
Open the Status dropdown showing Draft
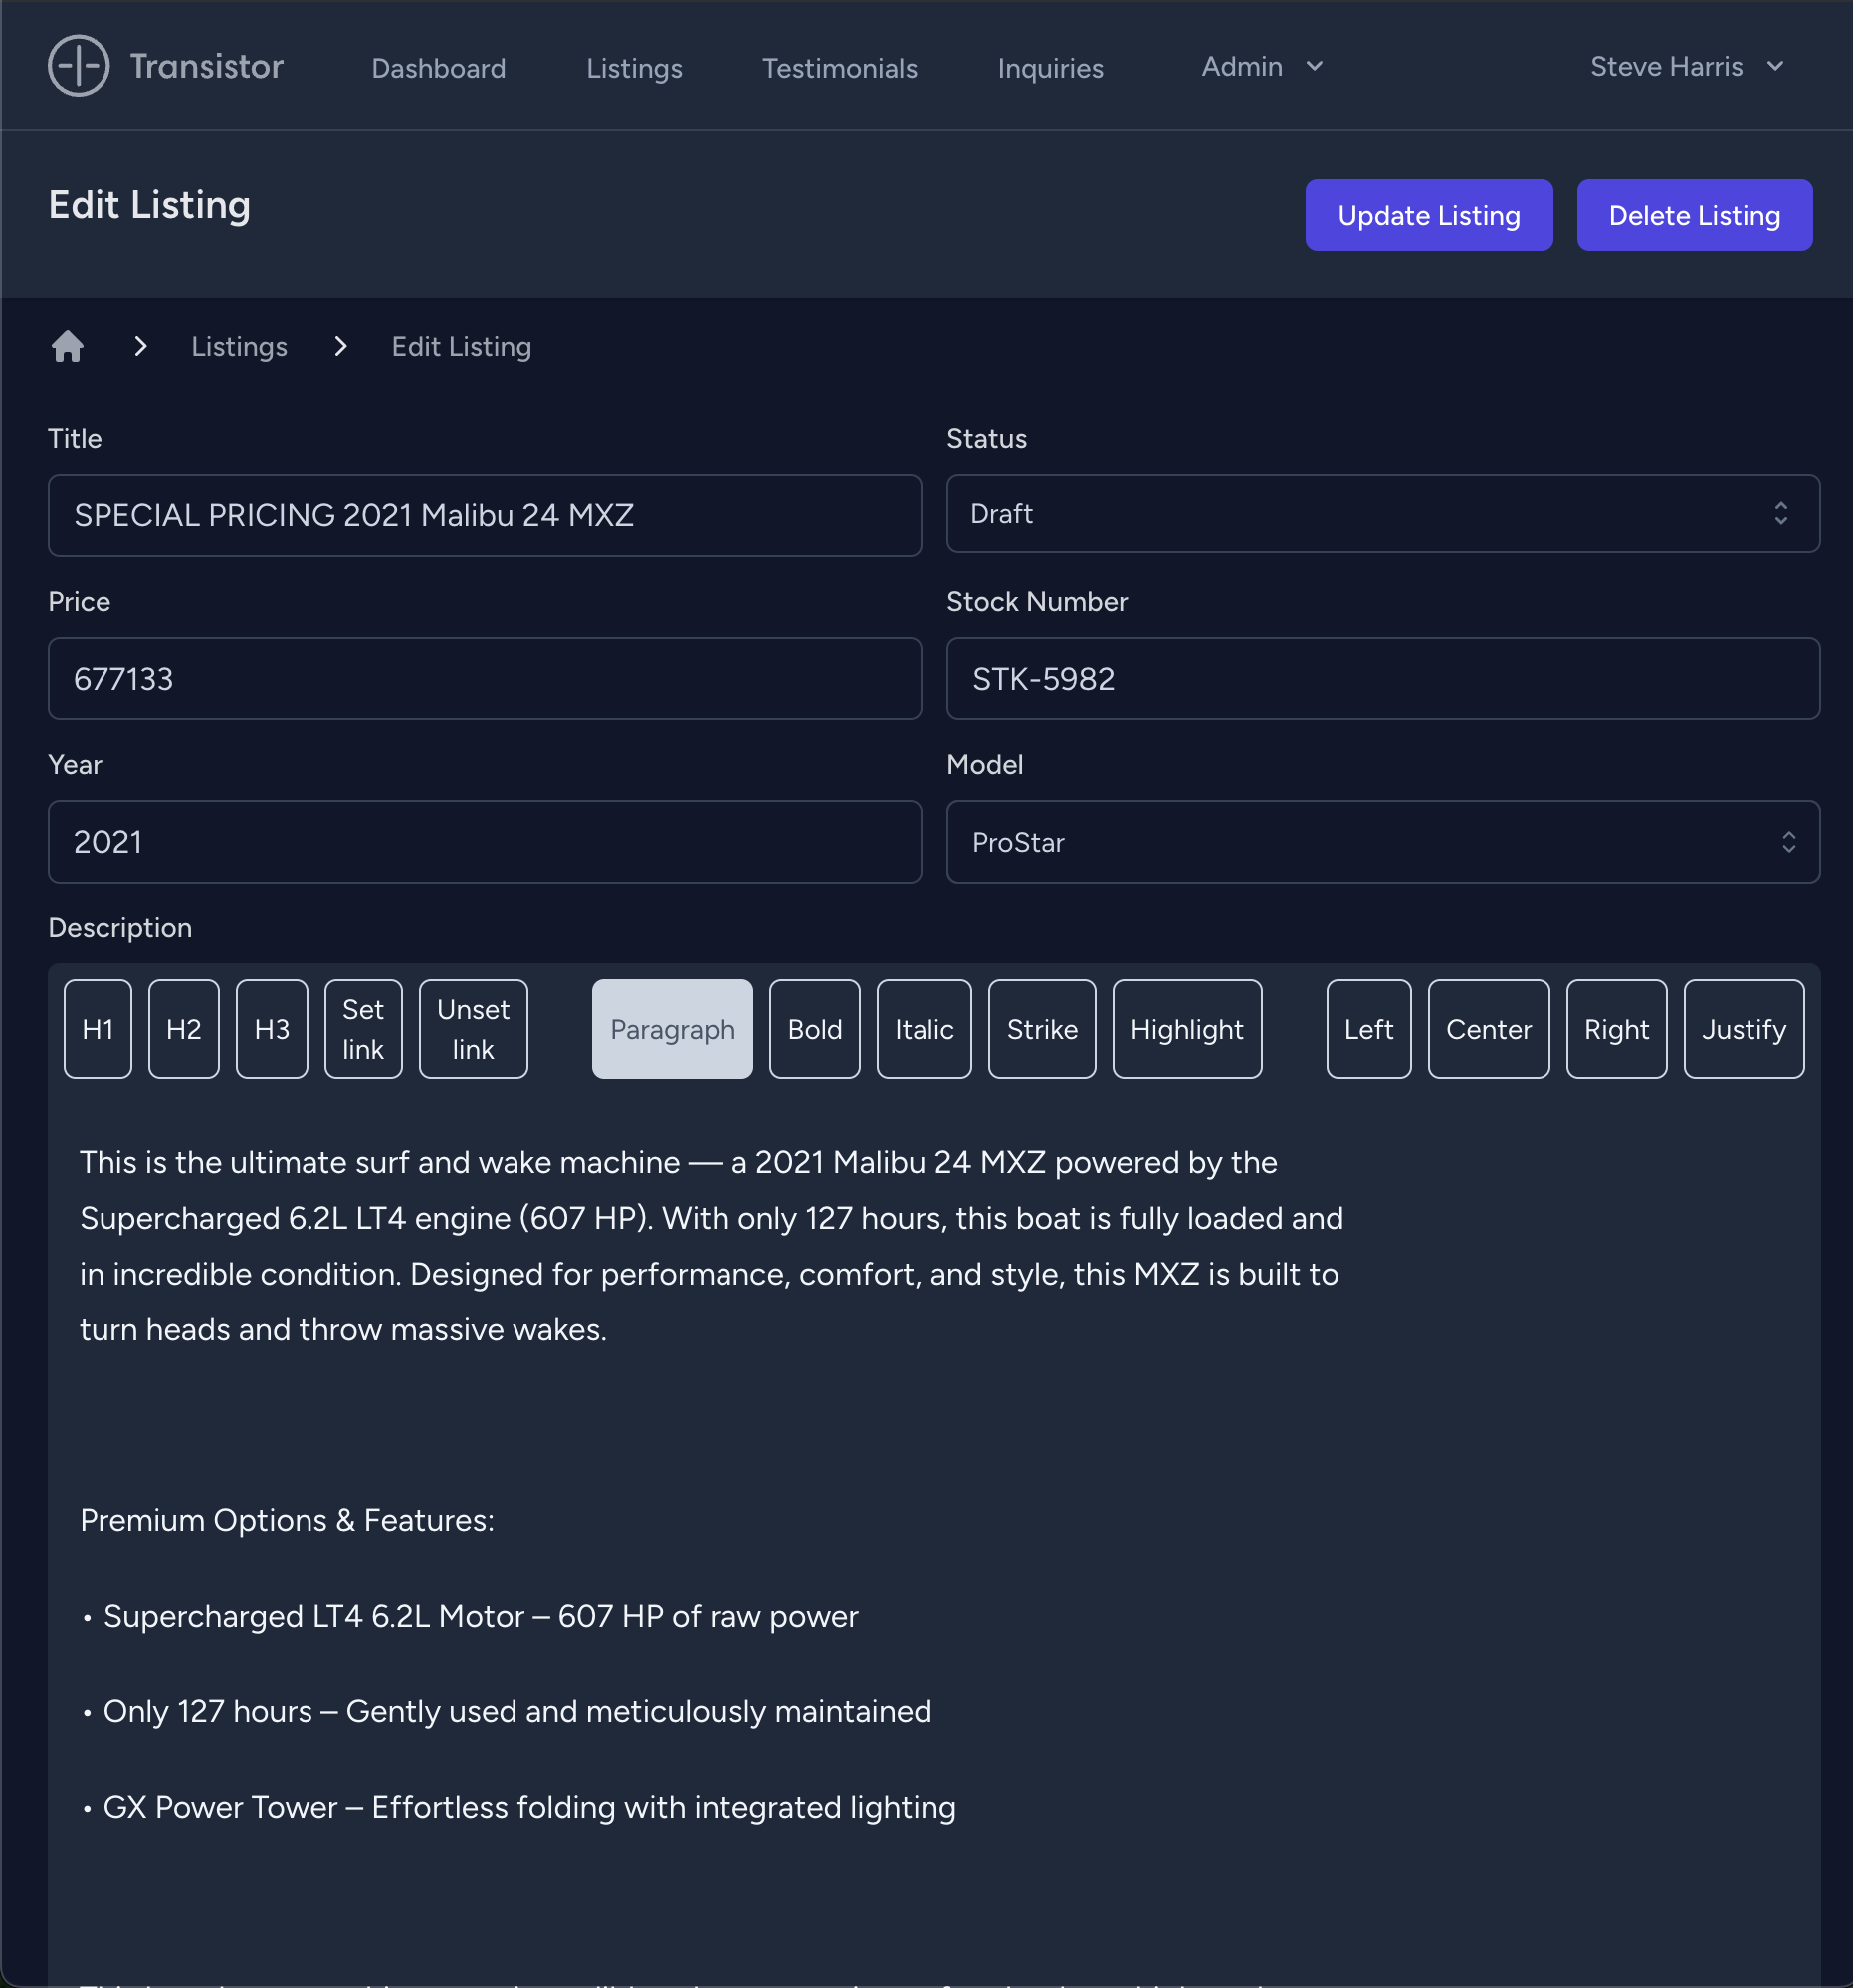(1382, 514)
